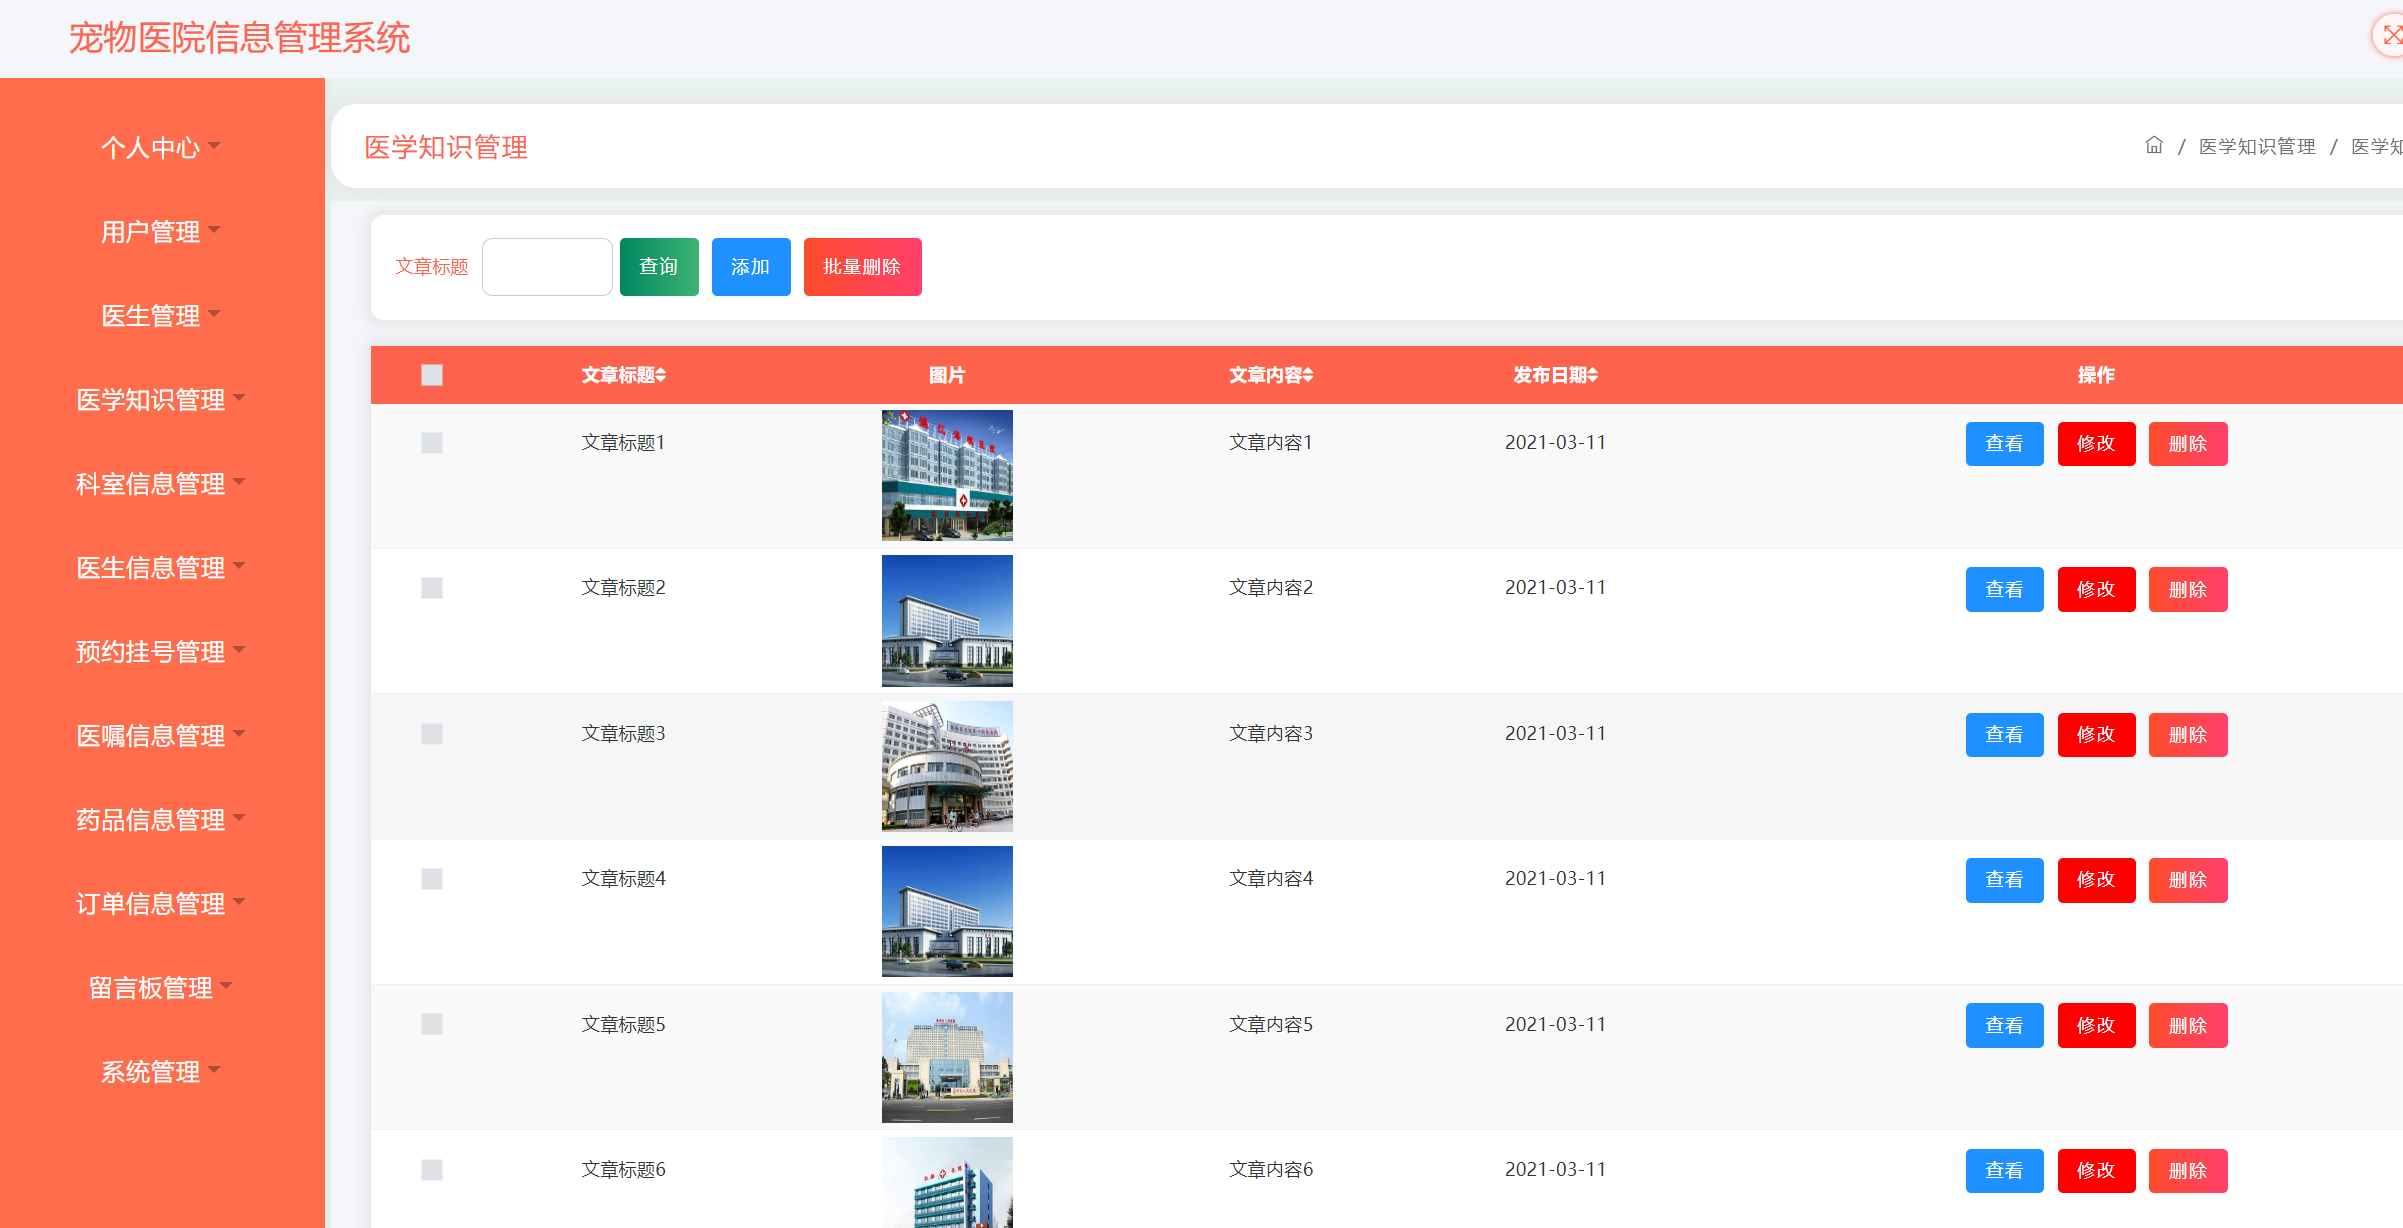Click the red 批量删除 button
Image resolution: width=2403 pixels, height=1228 pixels.
[862, 267]
